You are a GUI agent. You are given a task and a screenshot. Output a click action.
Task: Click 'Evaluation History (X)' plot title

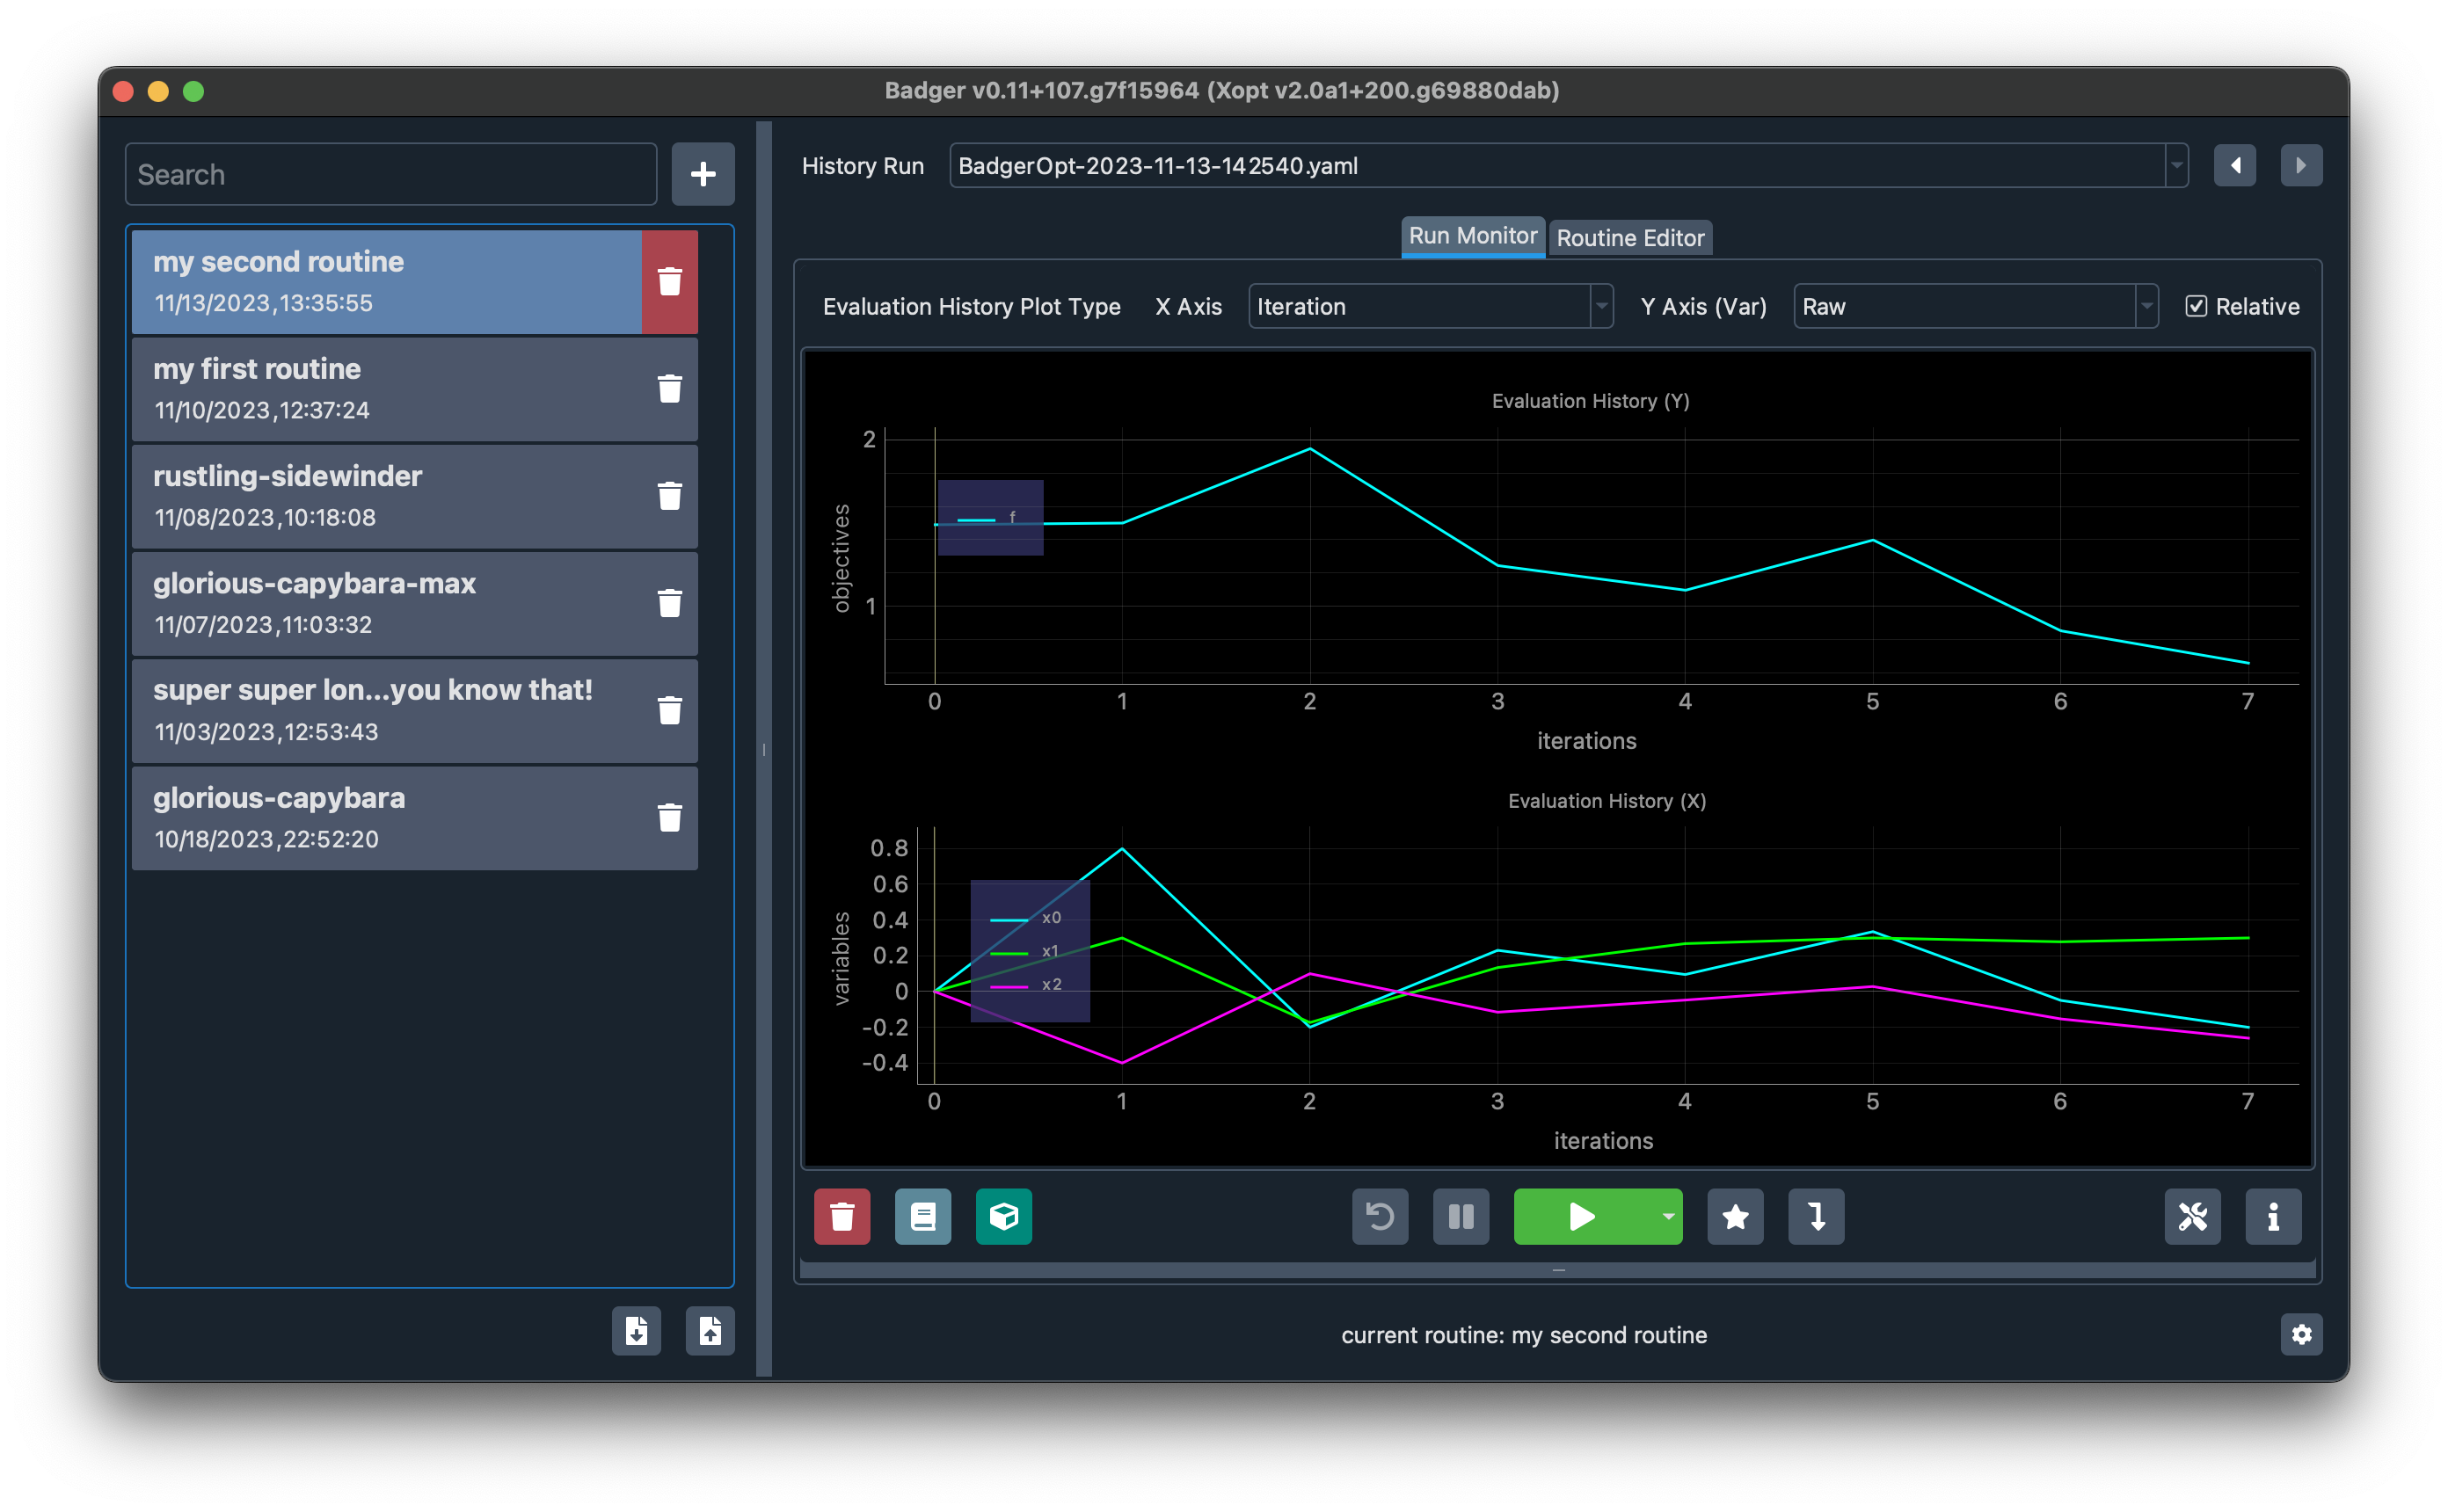pyautogui.click(x=1607, y=801)
